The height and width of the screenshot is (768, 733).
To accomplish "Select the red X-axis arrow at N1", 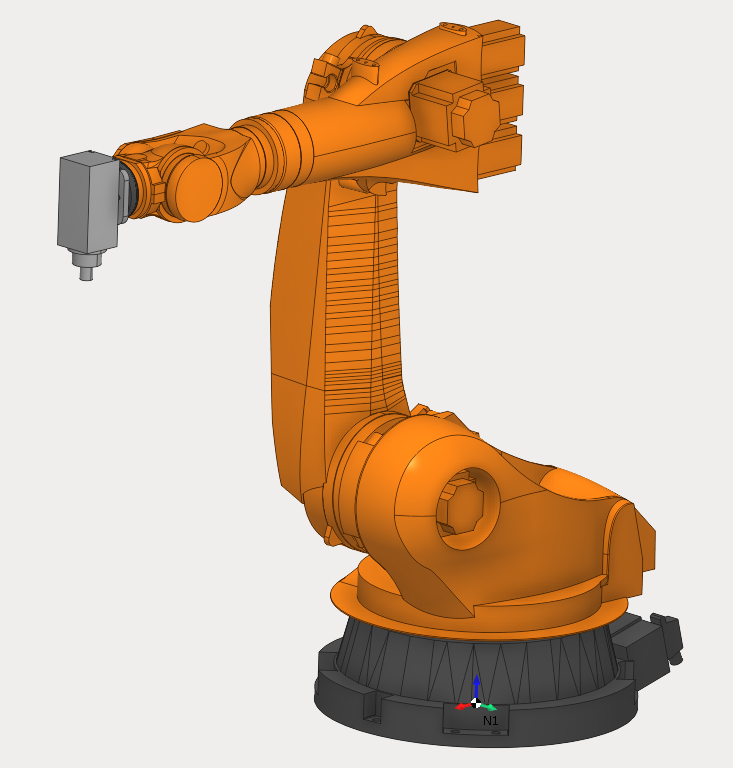I will pos(463,706).
